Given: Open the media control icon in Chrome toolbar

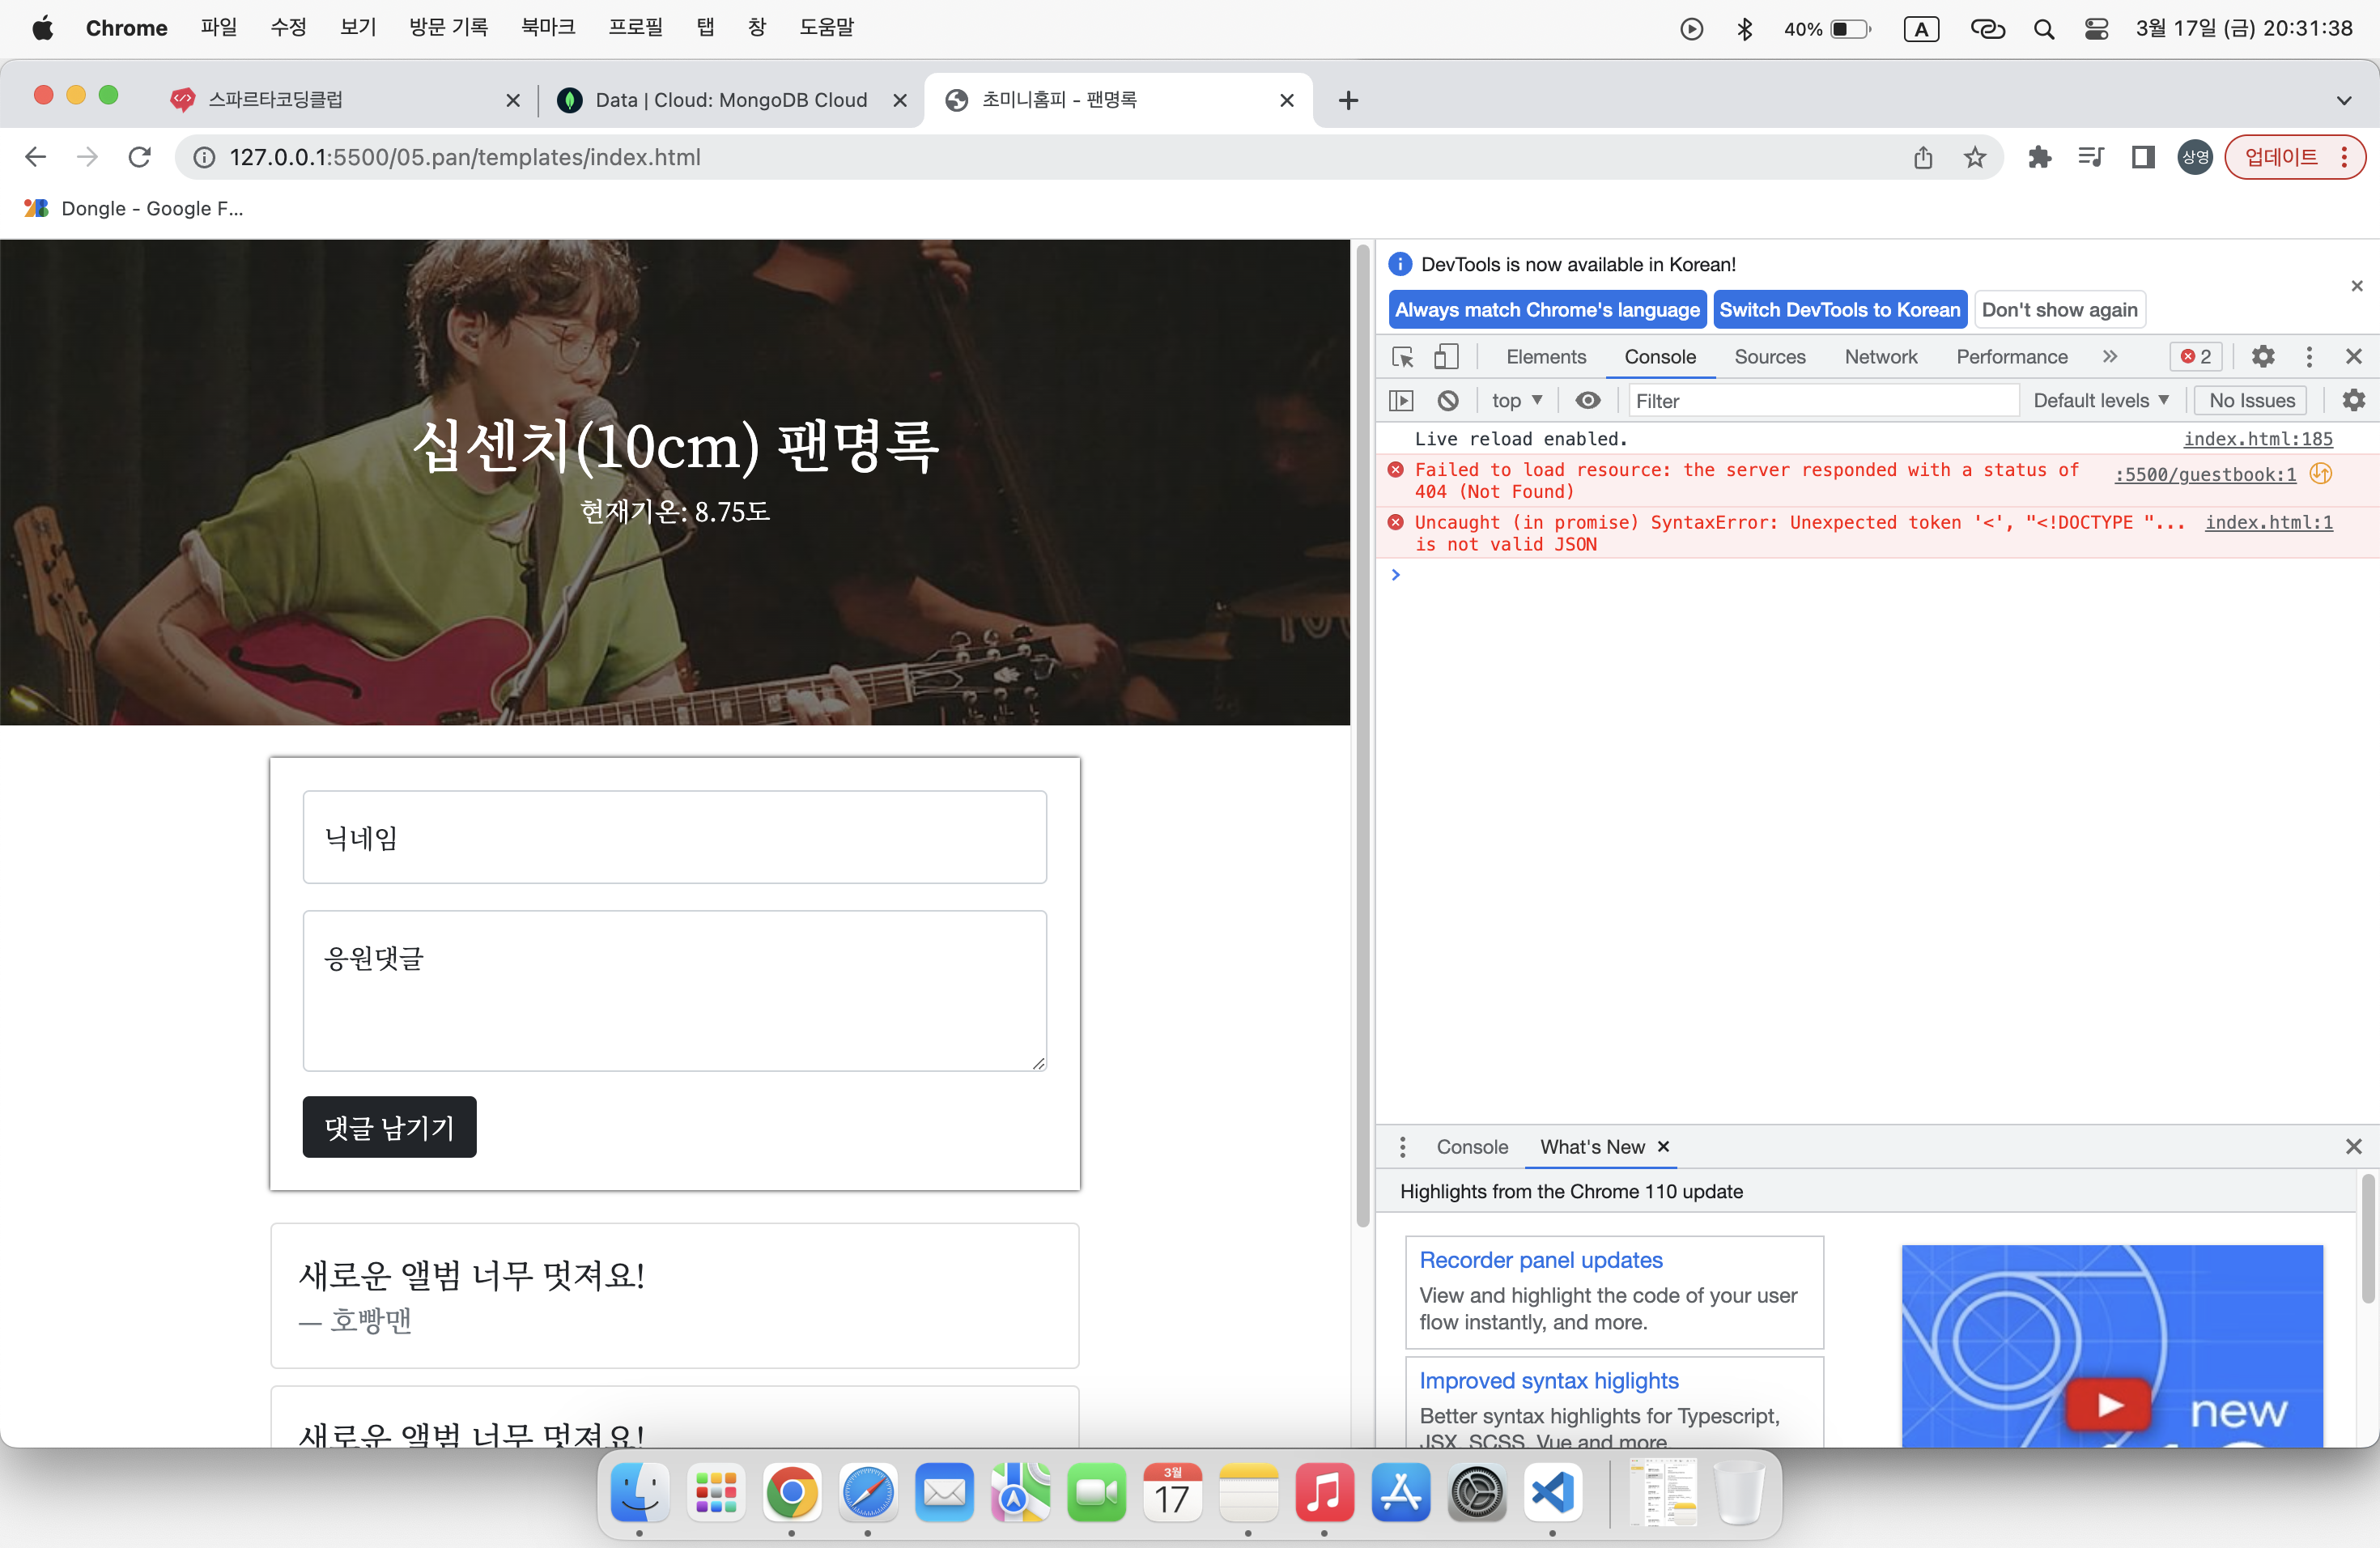Looking at the screenshot, I should pos(2090,157).
